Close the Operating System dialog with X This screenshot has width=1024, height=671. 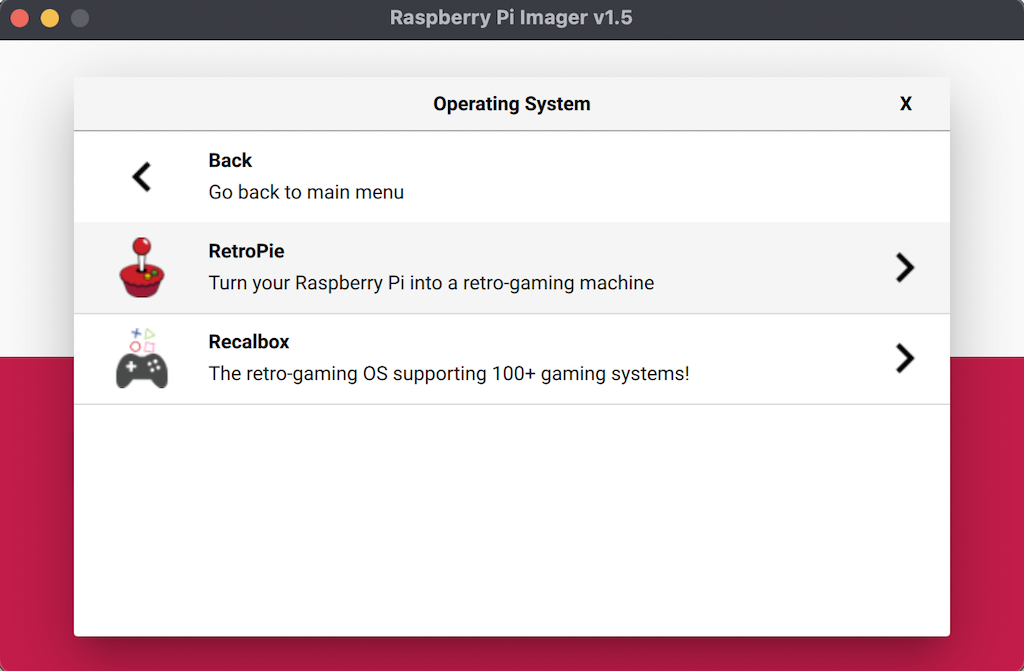(905, 104)
